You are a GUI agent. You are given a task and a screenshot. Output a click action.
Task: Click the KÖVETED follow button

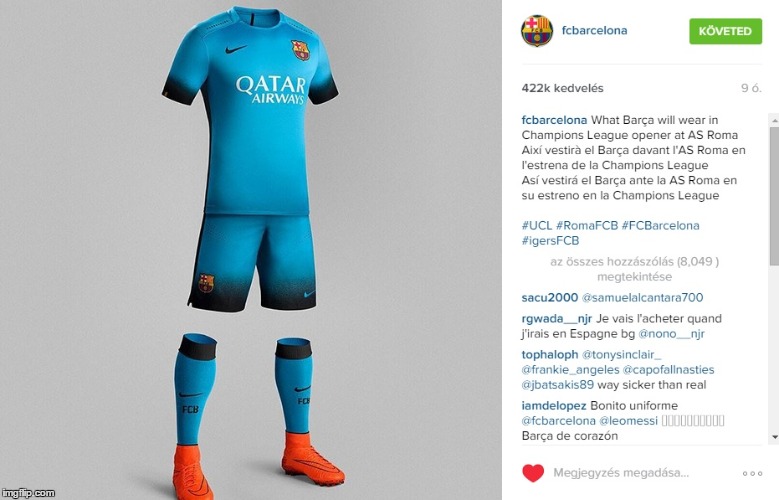(725, 31)
